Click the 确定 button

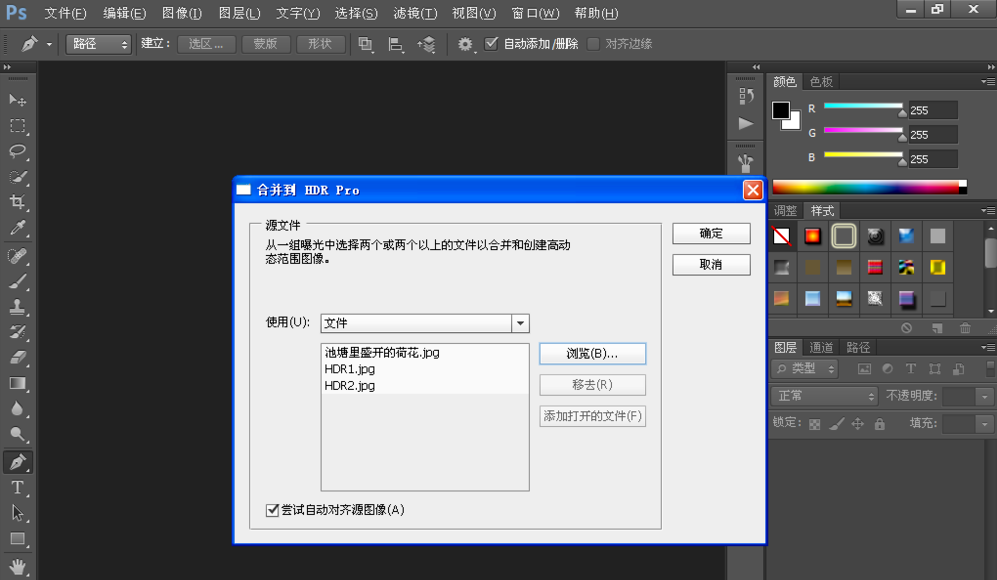pyautogui.click(x=711, y=233)
